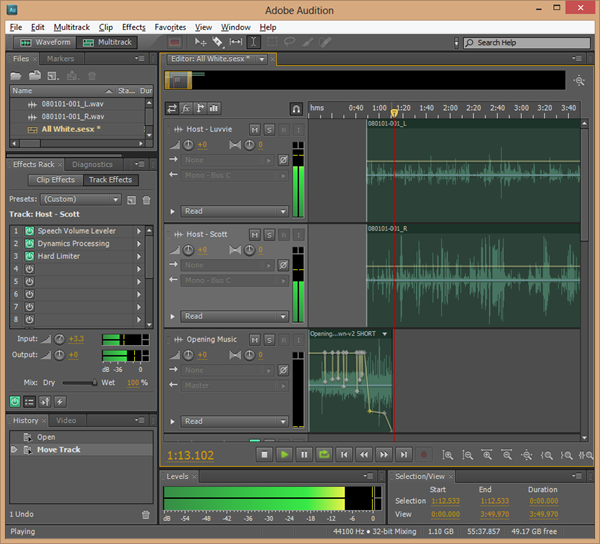The image size is (600, 544).
Task: Click the New File icon in Files panel
Action: point(53,76)
